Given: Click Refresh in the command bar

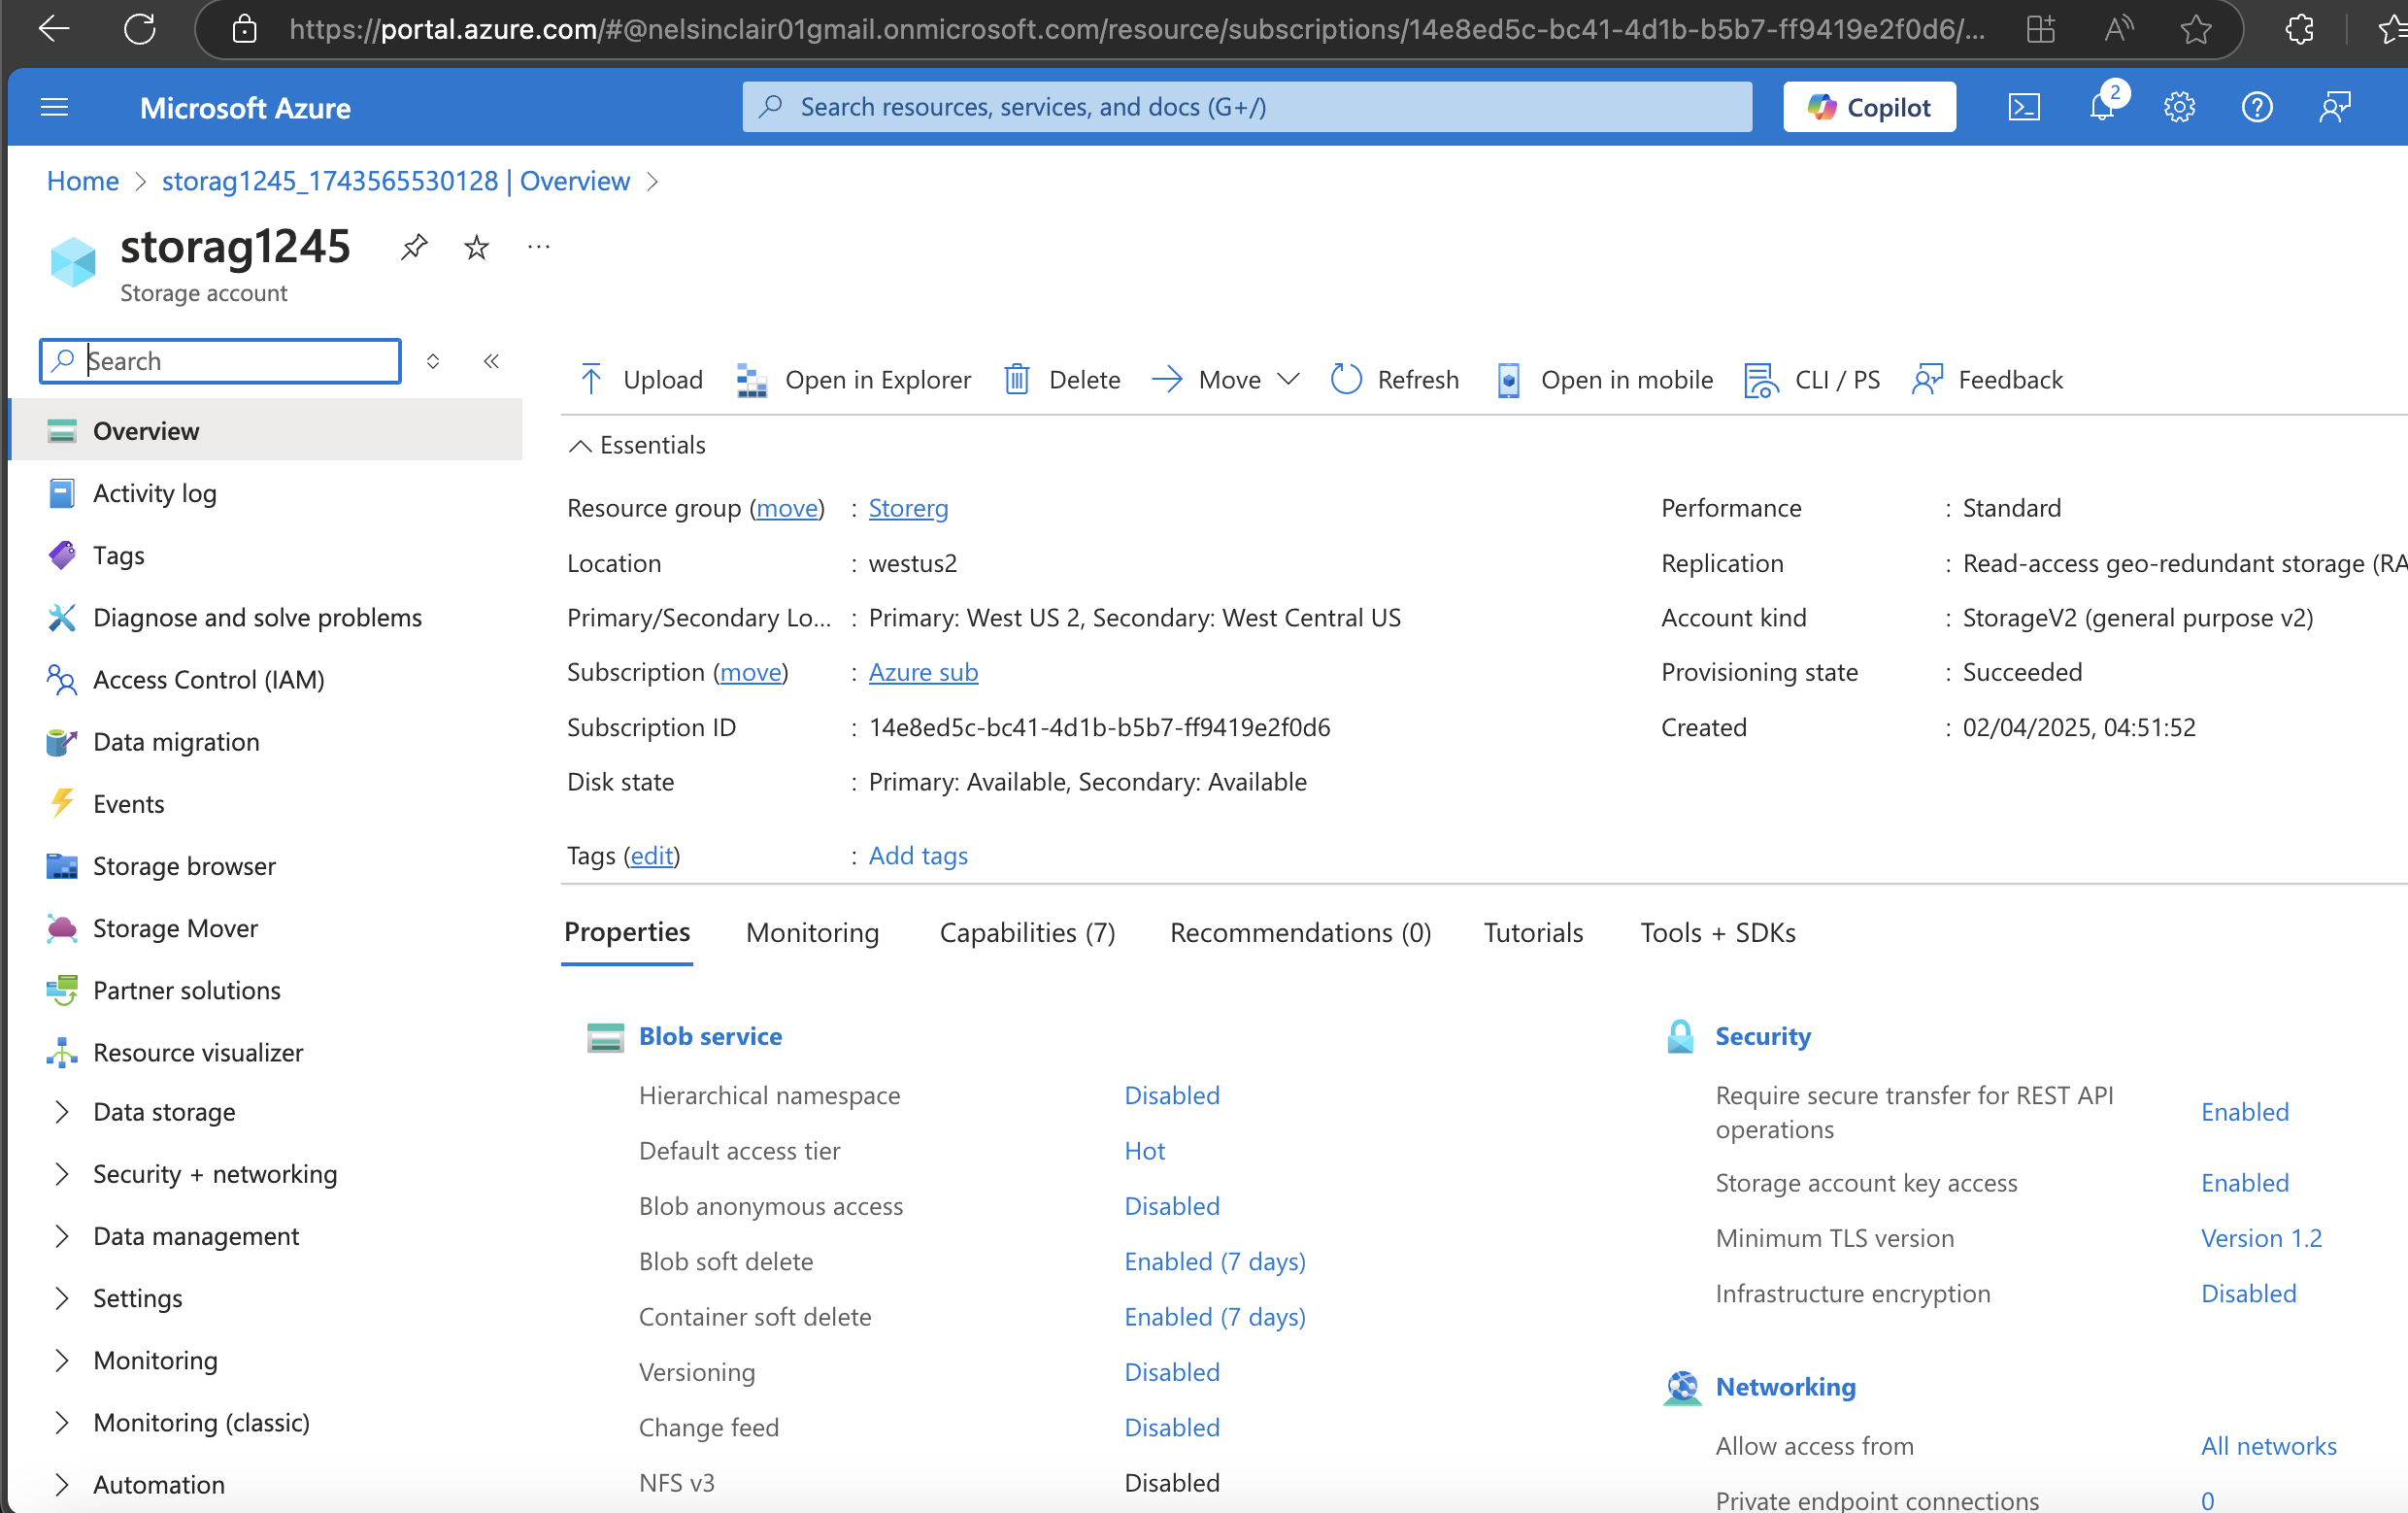Looking at the screenshot, I should pyautogui.click(x=1395, y=380).
